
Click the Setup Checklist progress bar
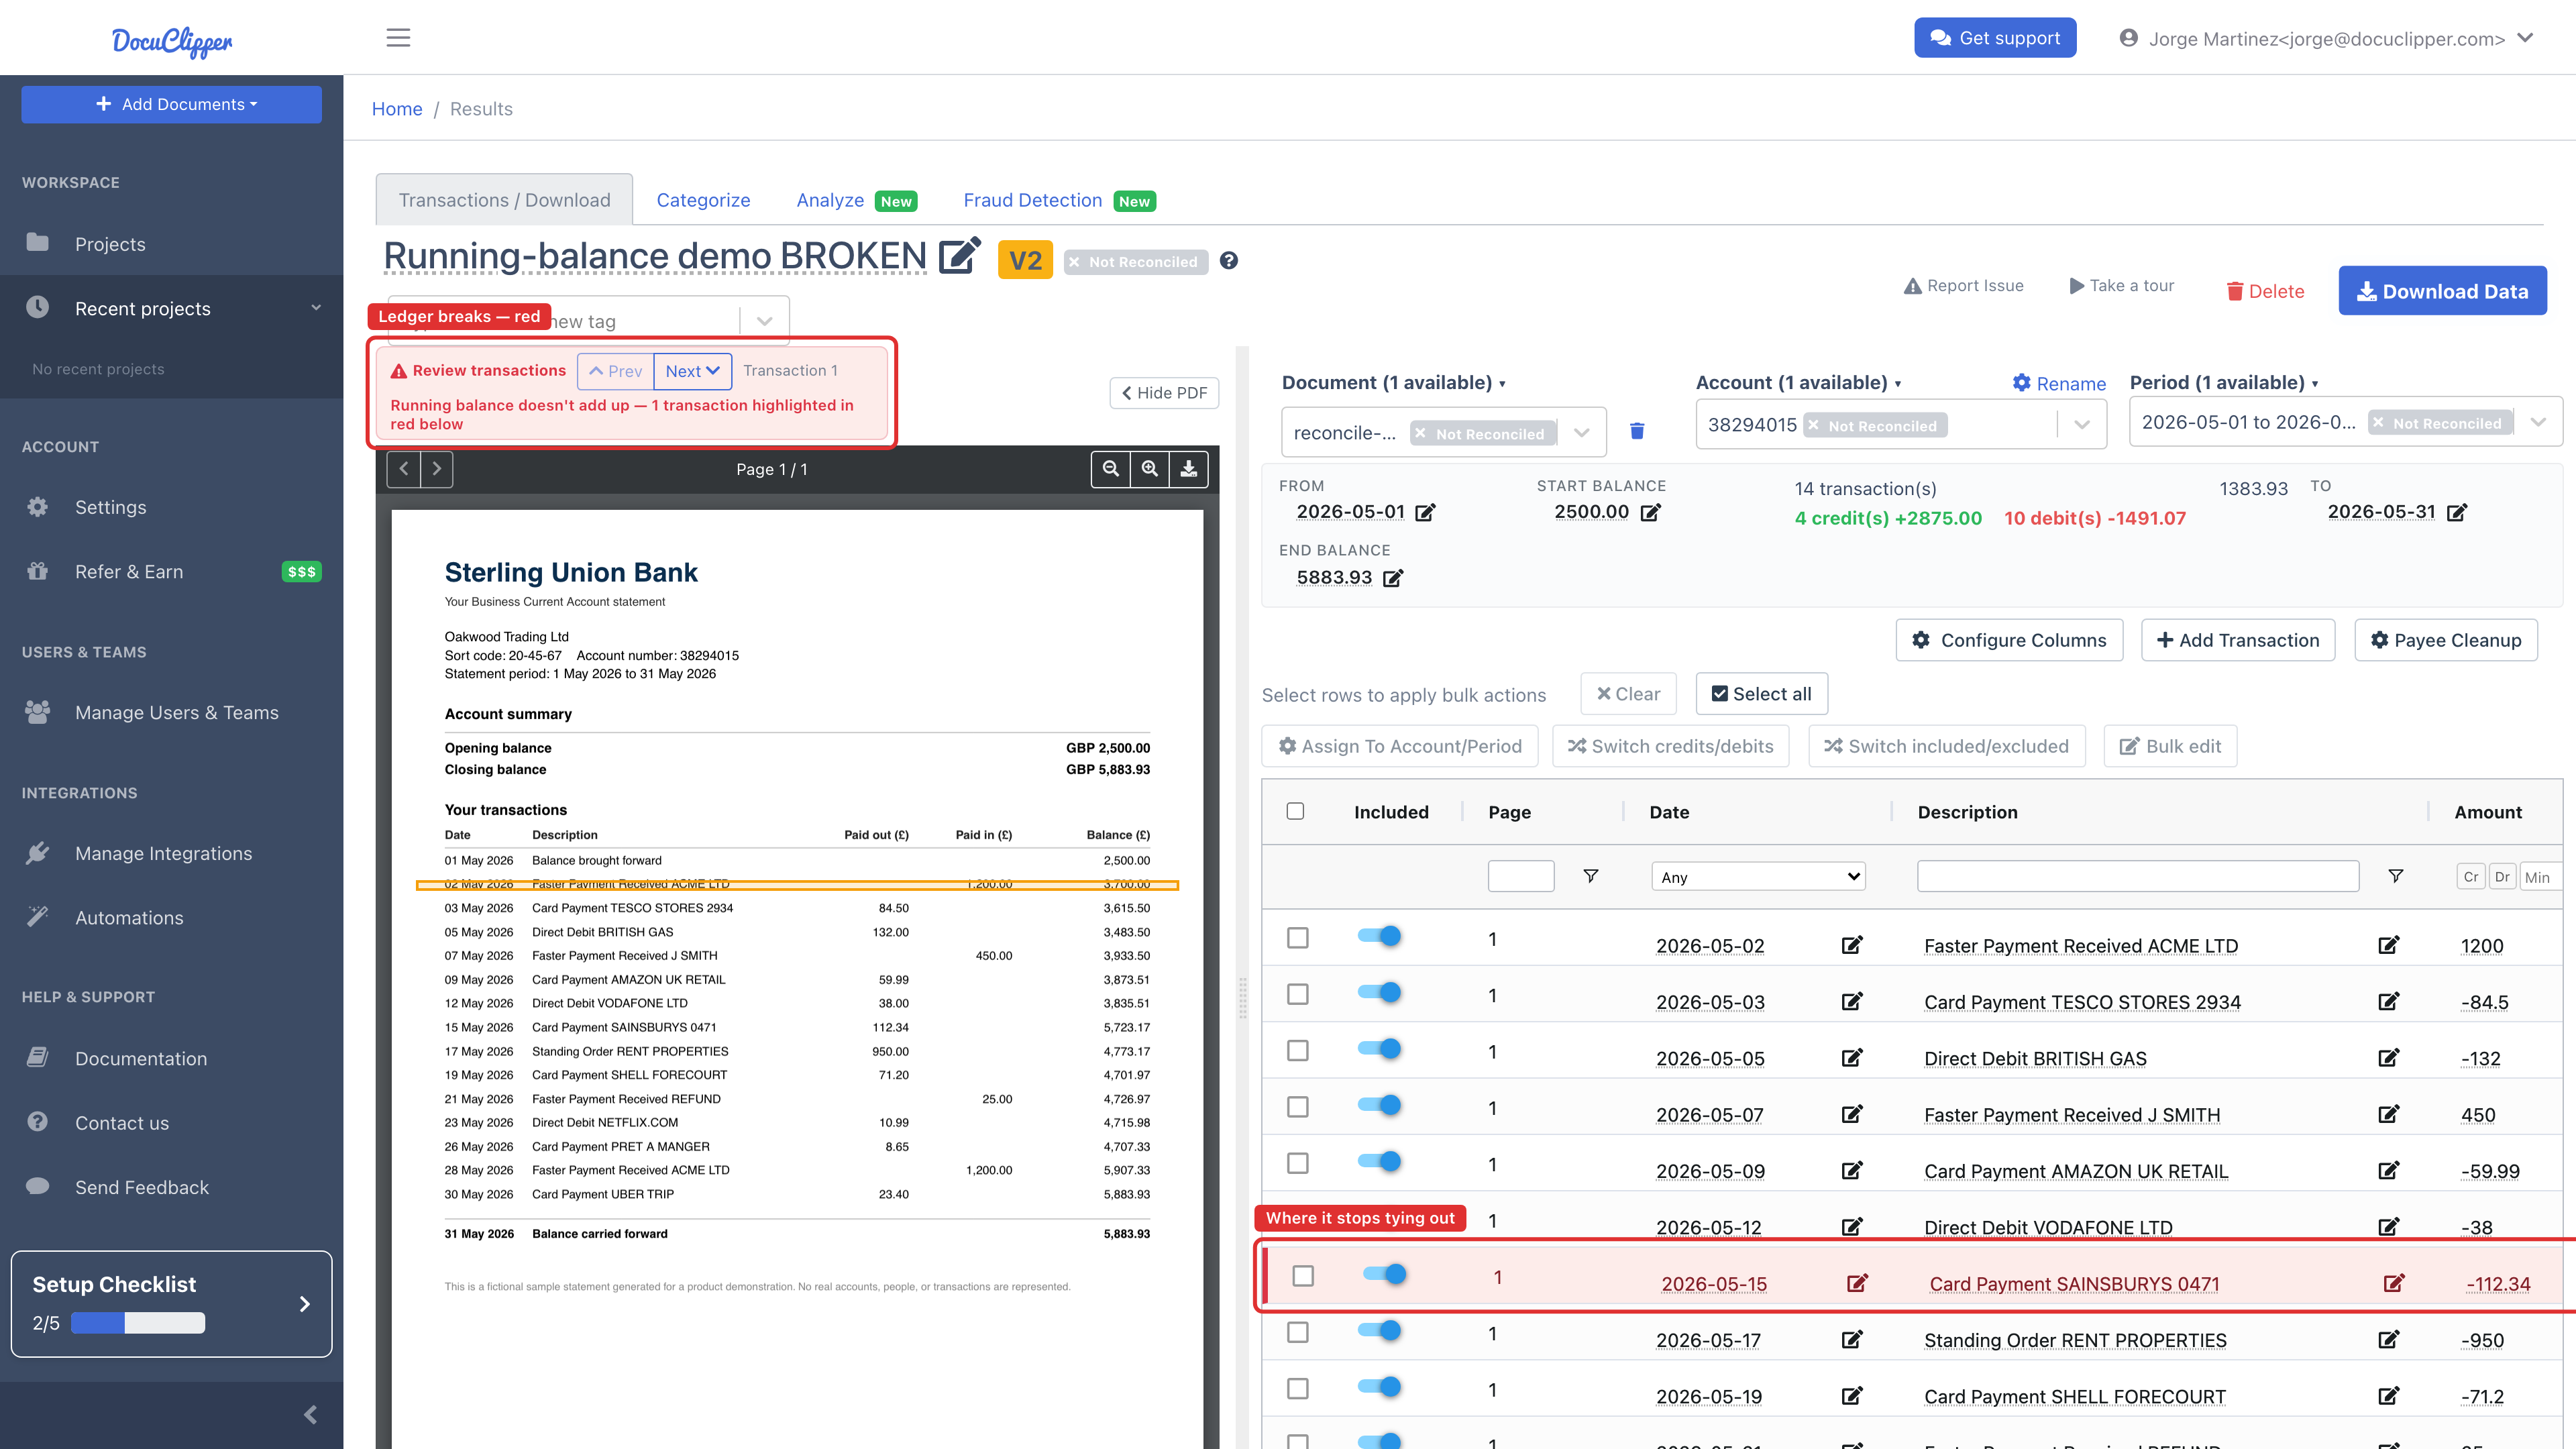pyautogui.click(x=138, y=1323)
